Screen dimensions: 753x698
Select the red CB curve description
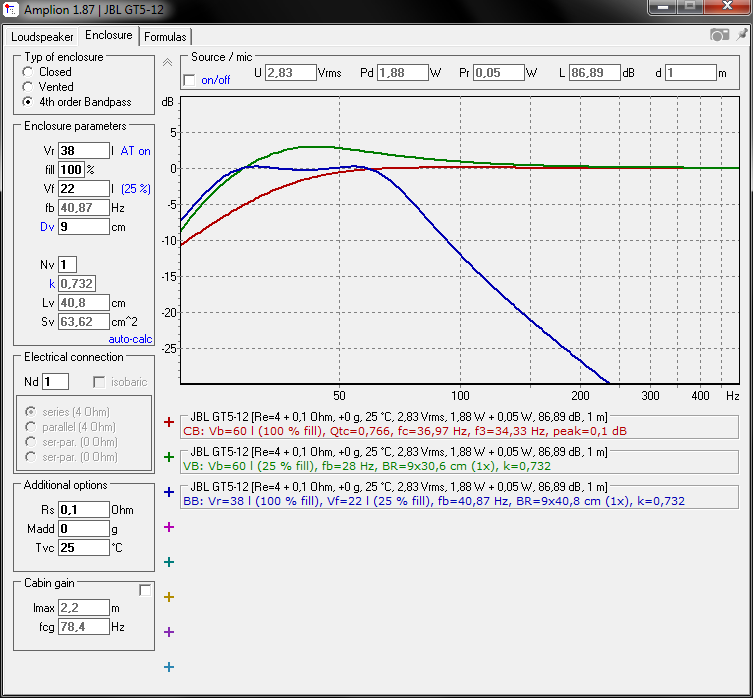(405, 431)
